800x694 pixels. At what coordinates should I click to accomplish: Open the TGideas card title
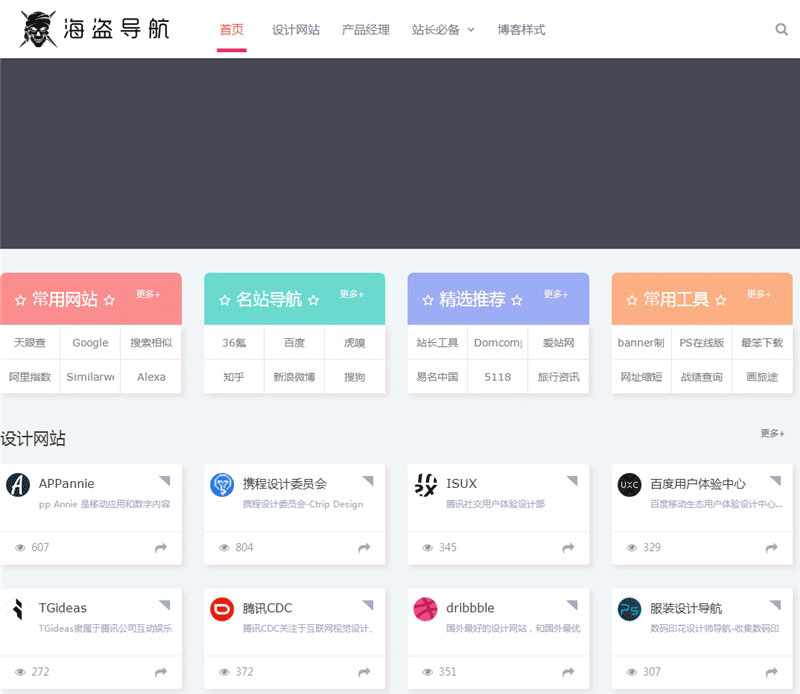63,608
